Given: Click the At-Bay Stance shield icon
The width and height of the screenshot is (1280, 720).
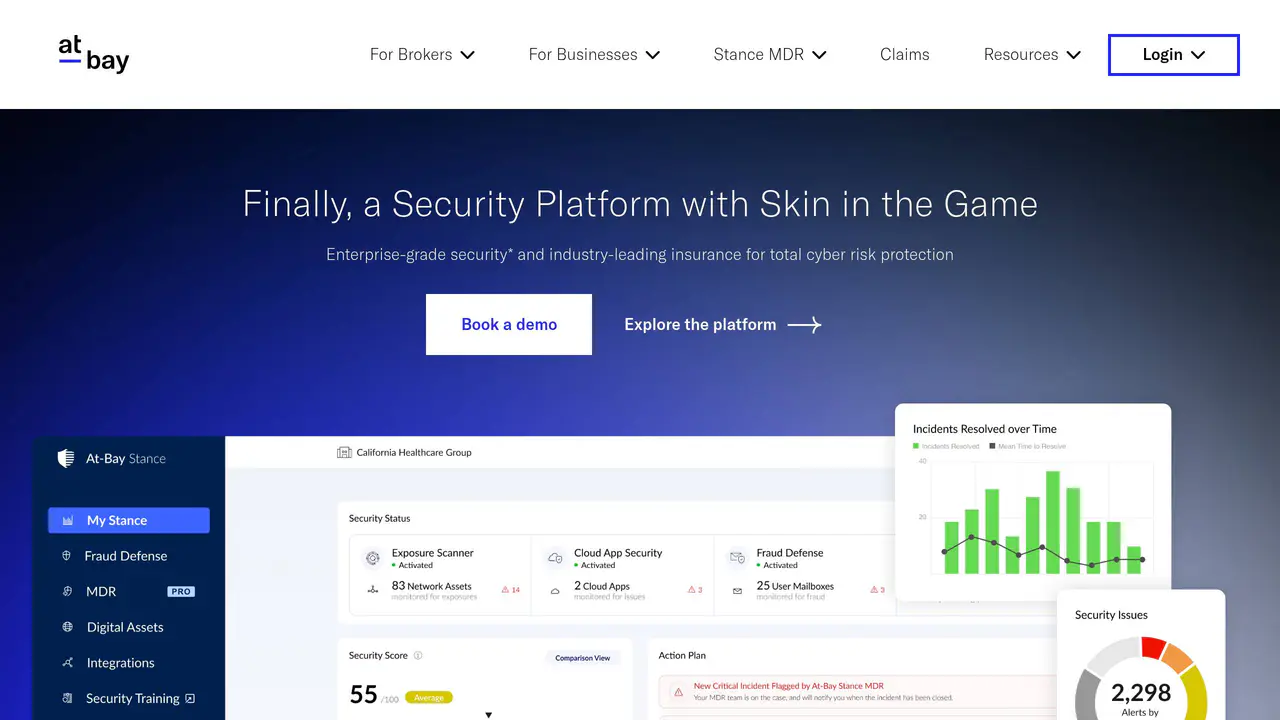Looking at the screenshot, I should (66, 458).
